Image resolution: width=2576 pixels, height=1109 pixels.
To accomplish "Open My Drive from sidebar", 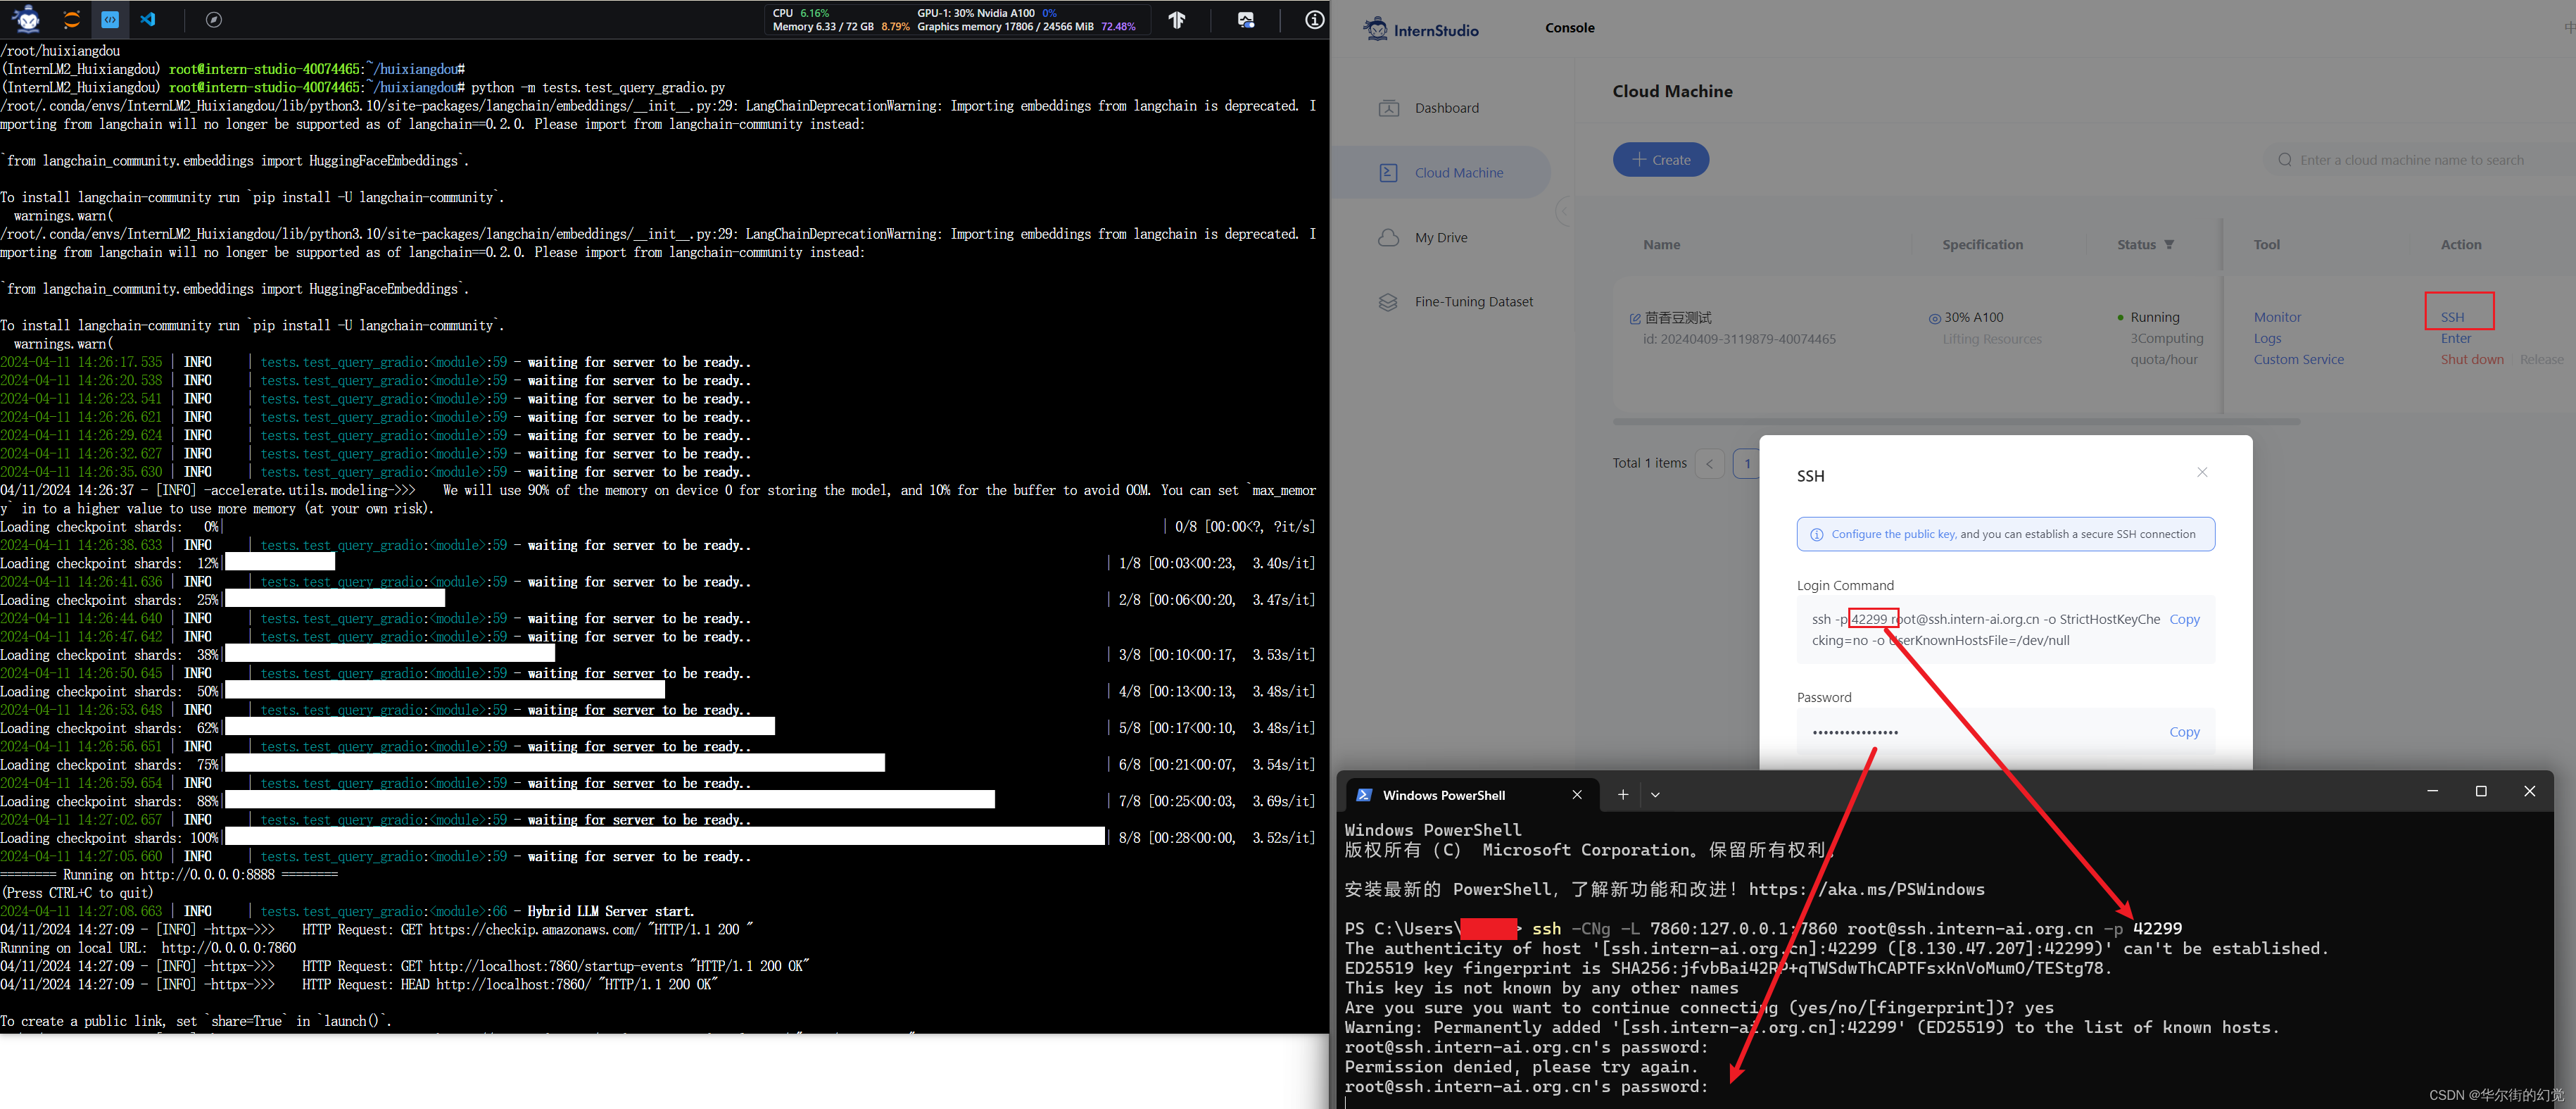I will coord(1440,237).
